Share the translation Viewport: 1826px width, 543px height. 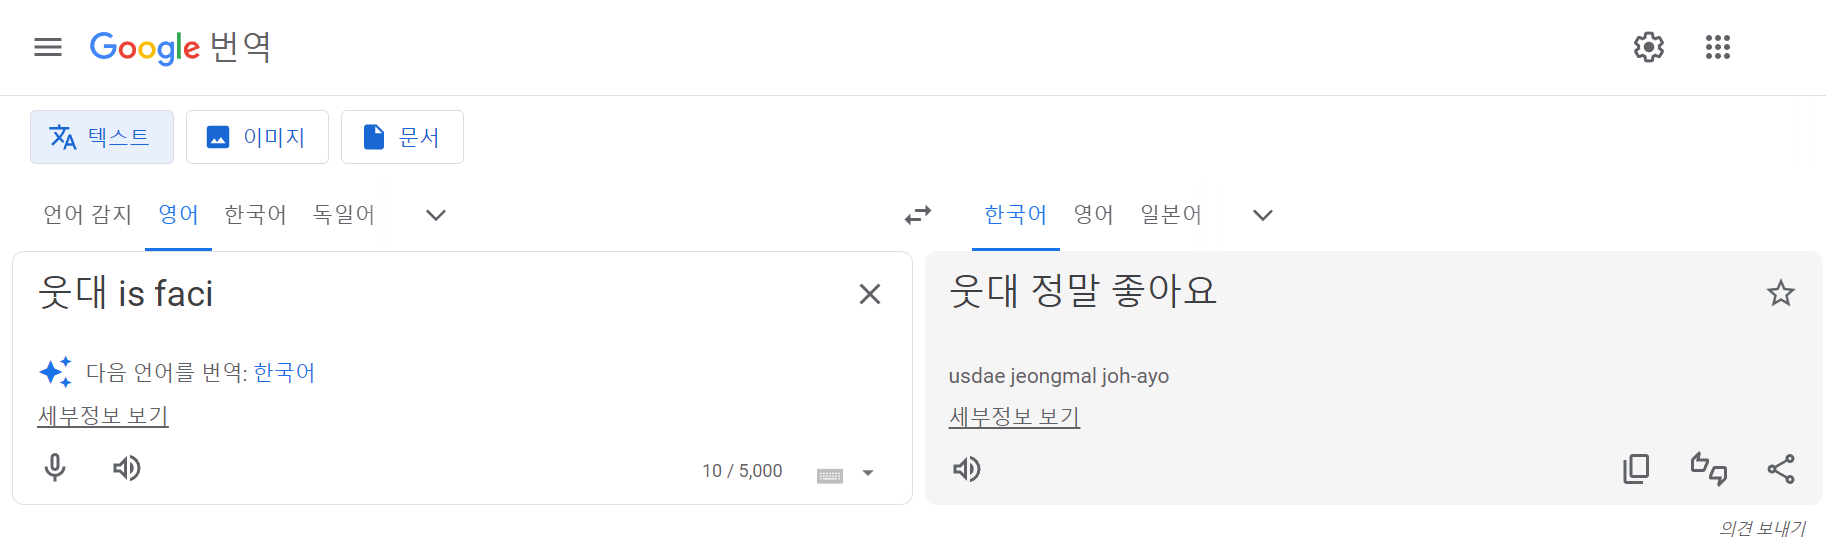tap(1780, 469)
